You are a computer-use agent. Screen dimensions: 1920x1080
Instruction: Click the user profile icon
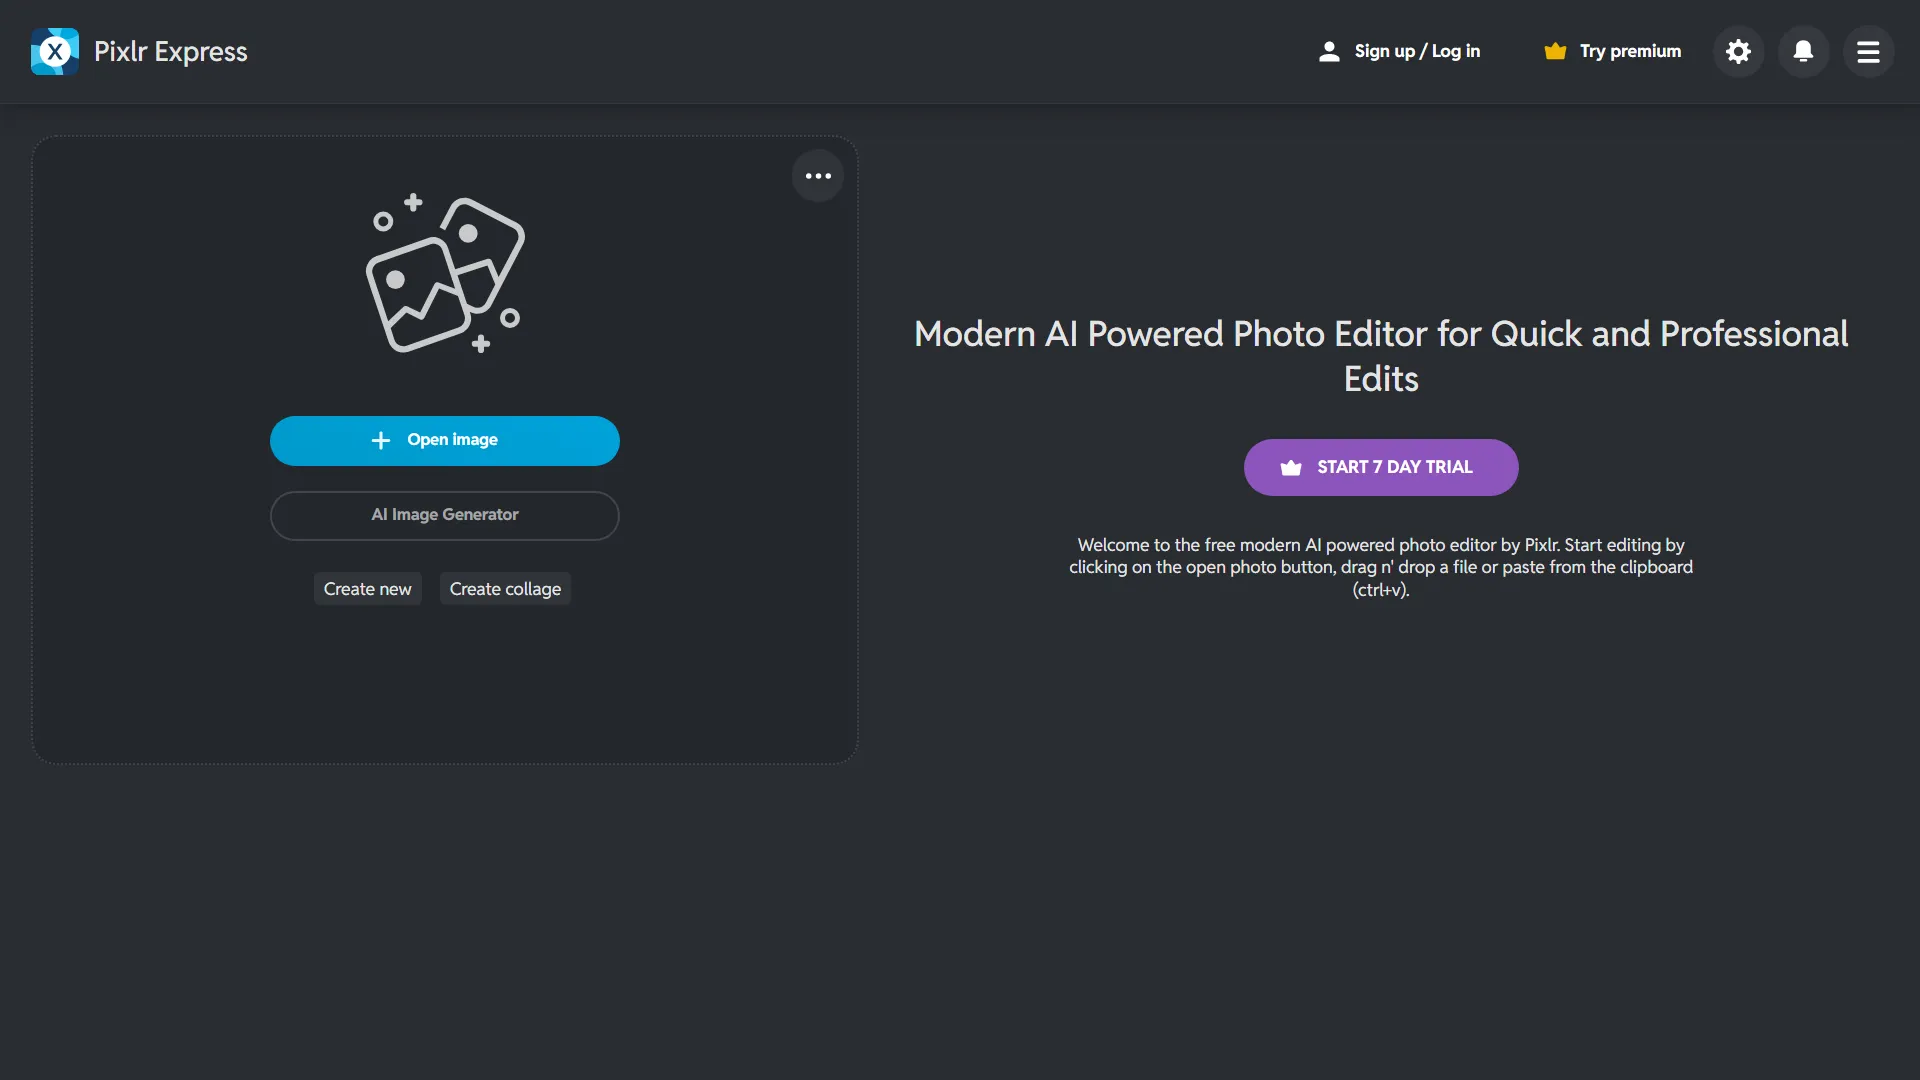click(x=1329, y=51)
